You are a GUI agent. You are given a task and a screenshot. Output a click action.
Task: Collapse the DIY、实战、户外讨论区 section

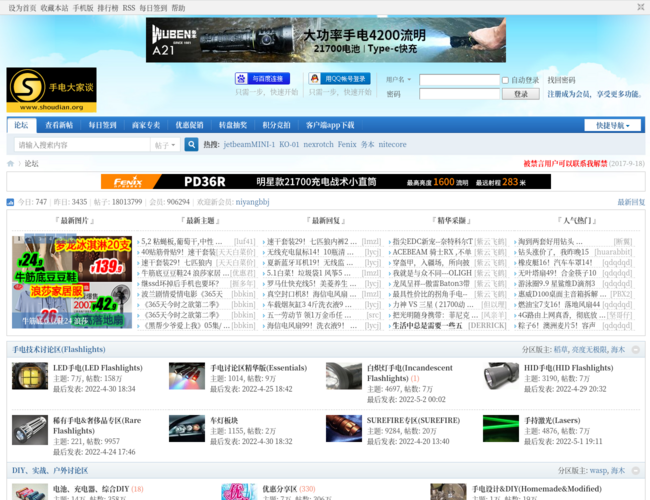[x=635, y=471]
